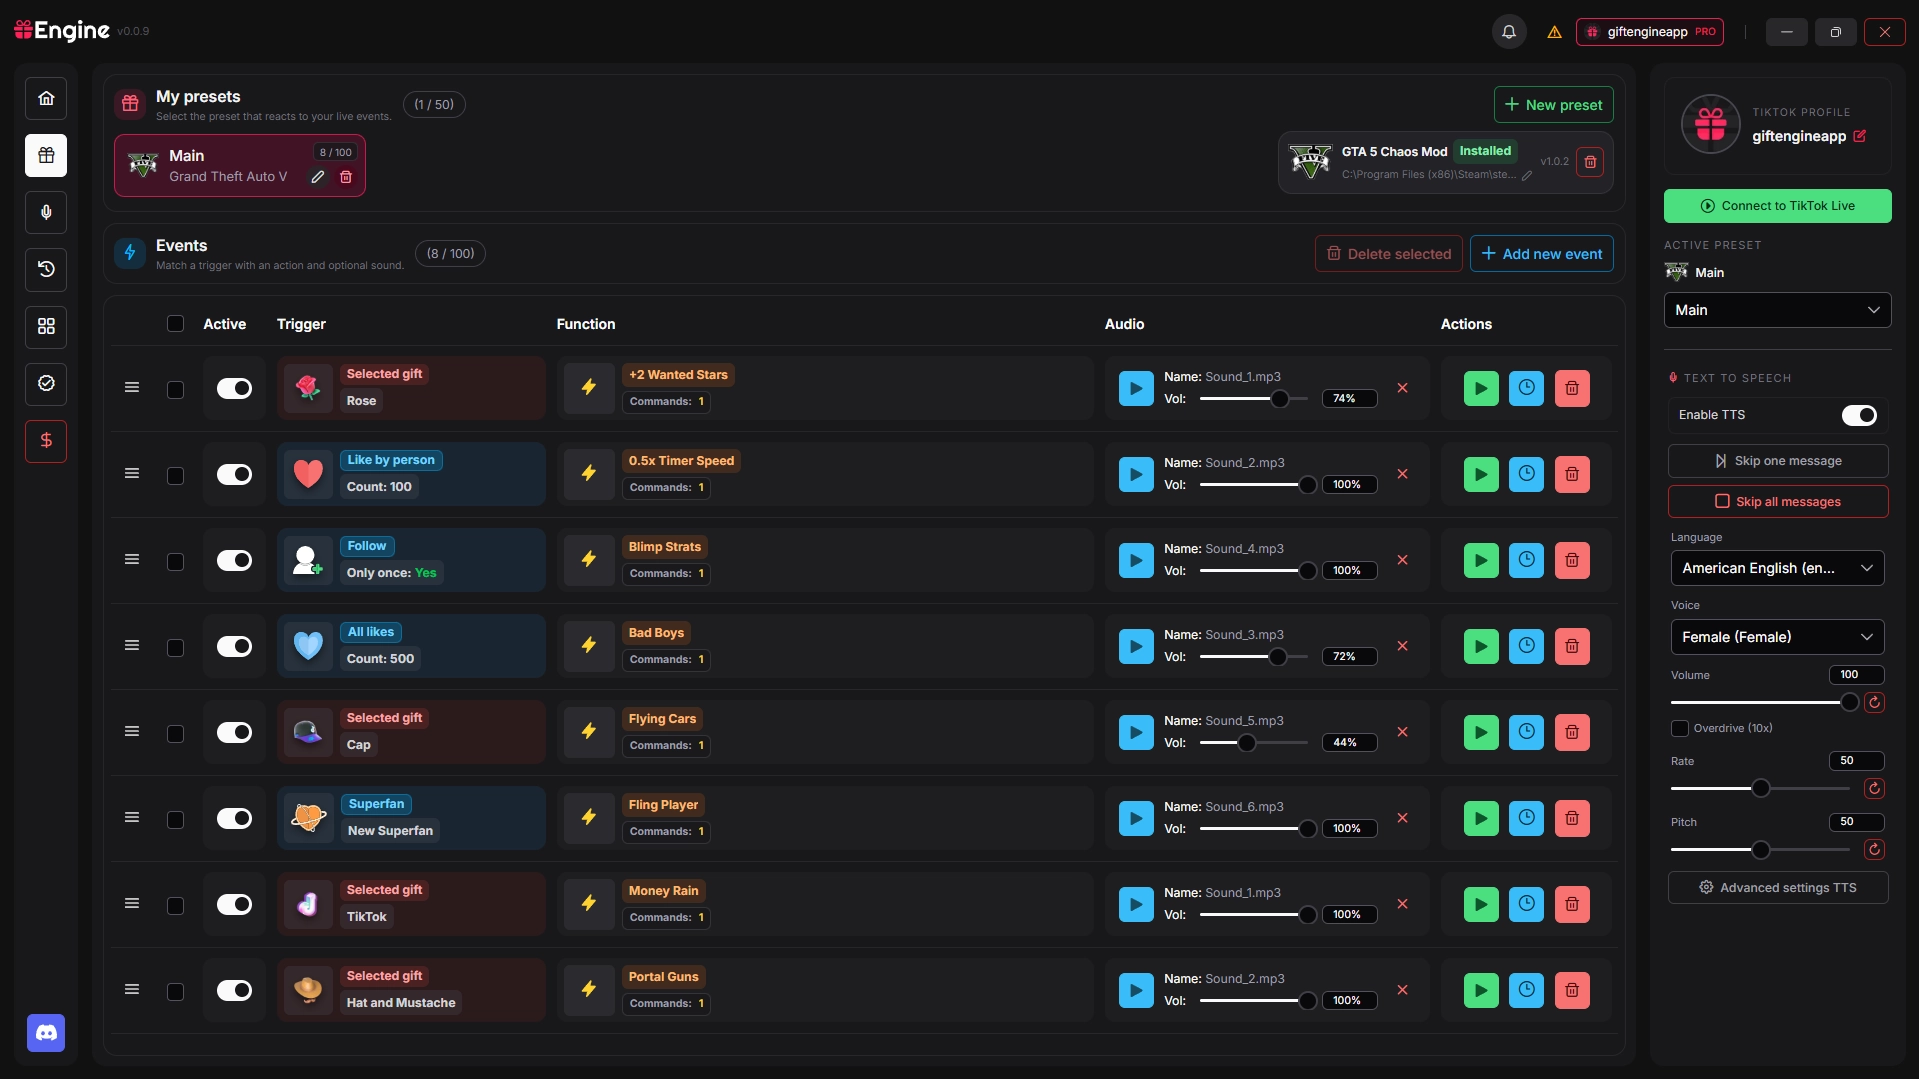The width and height of the screenshot is (1919, 1079).
Task: Open the dollar pricing section in sidebar
Action: 46,441
